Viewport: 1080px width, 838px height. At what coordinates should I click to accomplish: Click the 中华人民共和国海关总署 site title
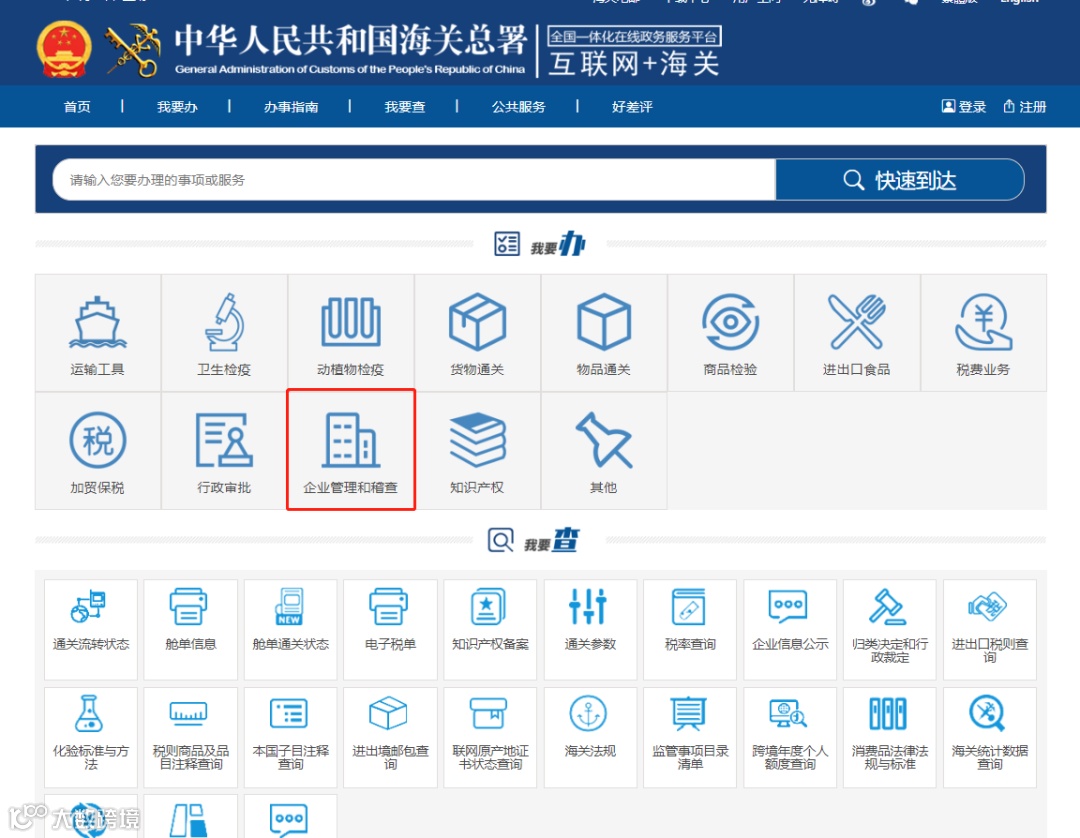[x=350, y=41]
